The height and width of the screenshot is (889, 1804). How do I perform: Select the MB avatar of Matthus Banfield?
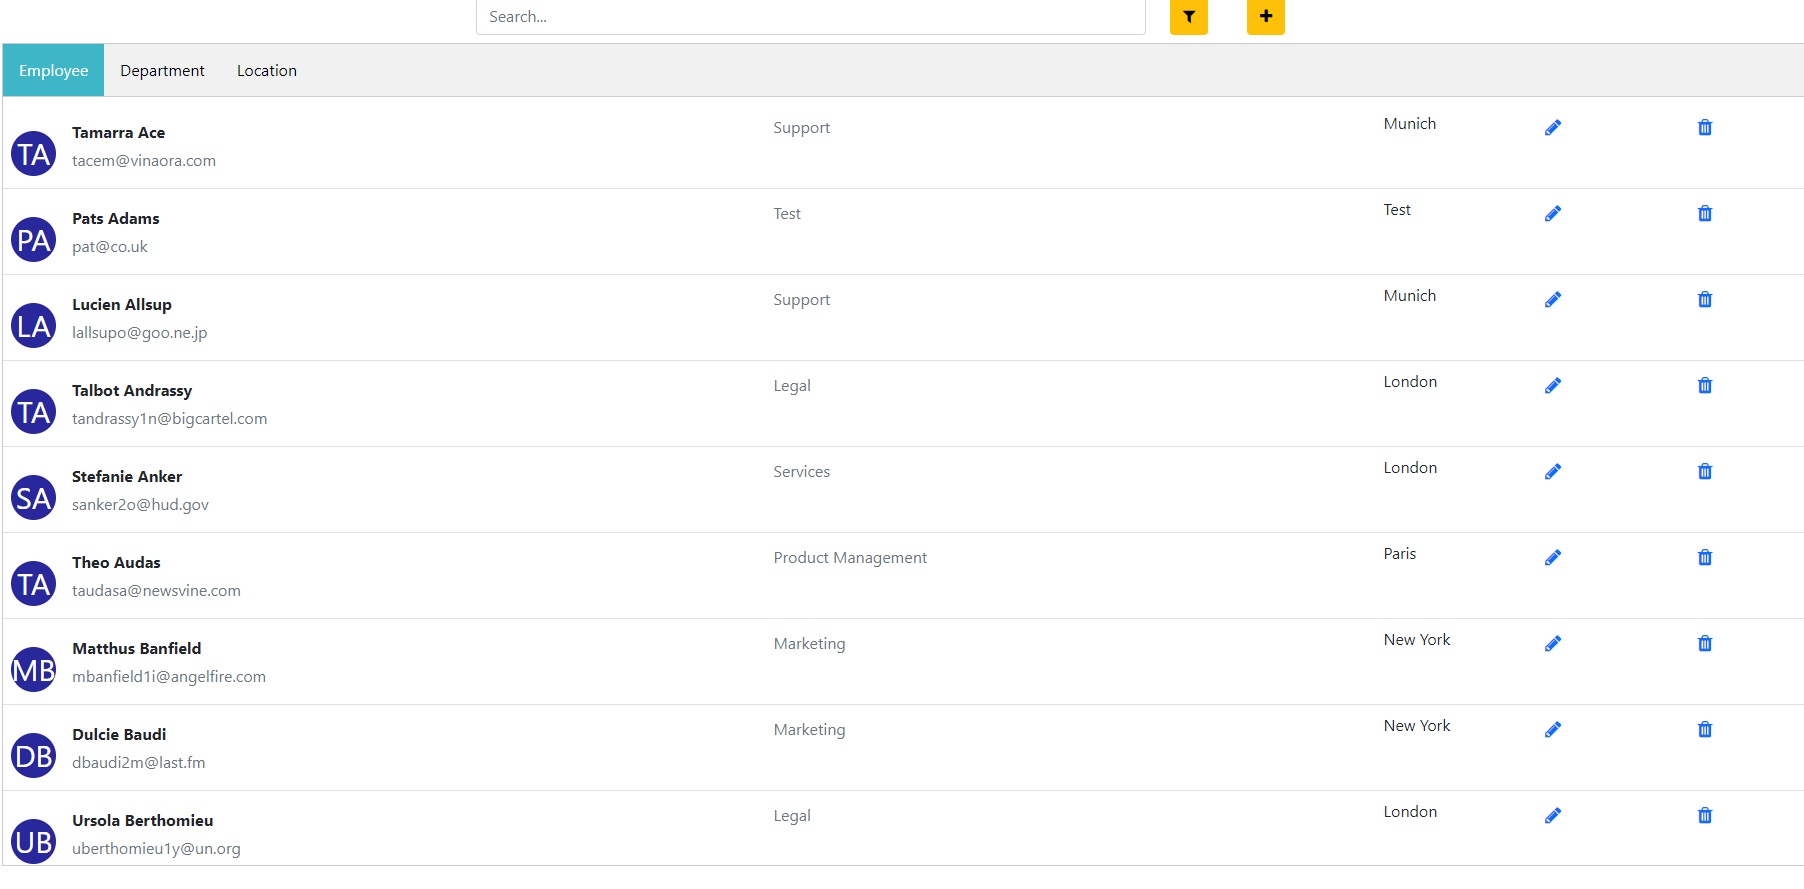coord(34,670)
